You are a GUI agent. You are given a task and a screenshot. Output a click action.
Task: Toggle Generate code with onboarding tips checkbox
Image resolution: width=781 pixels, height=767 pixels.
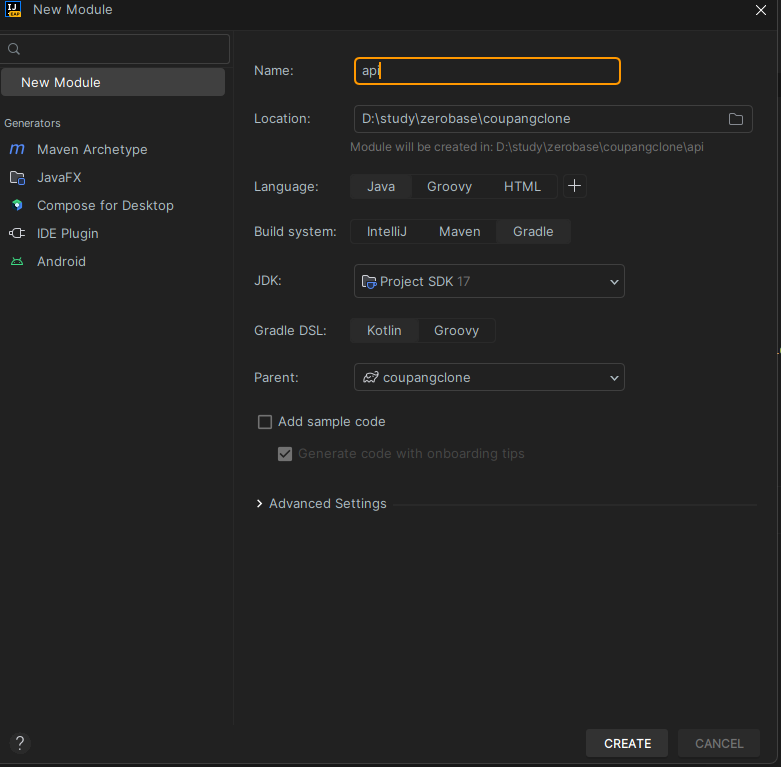(285, 454)
